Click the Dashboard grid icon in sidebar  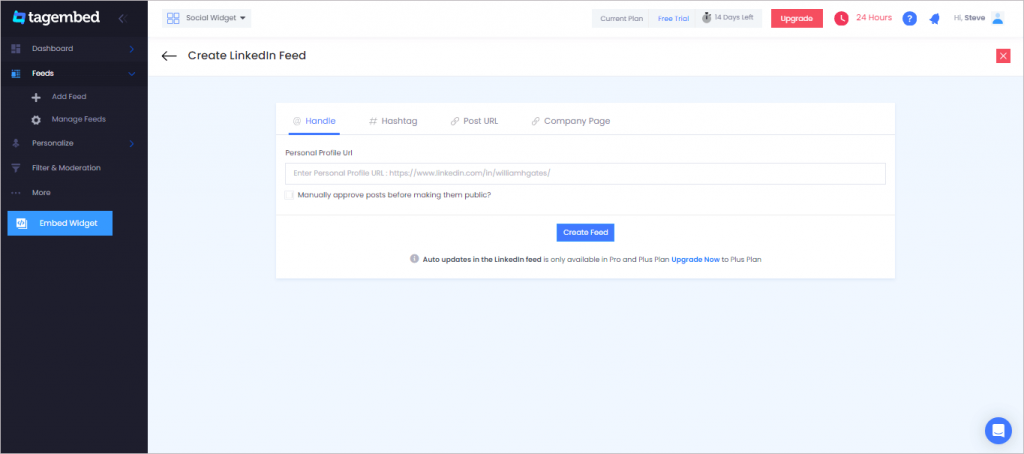click(x=16, y=49)
